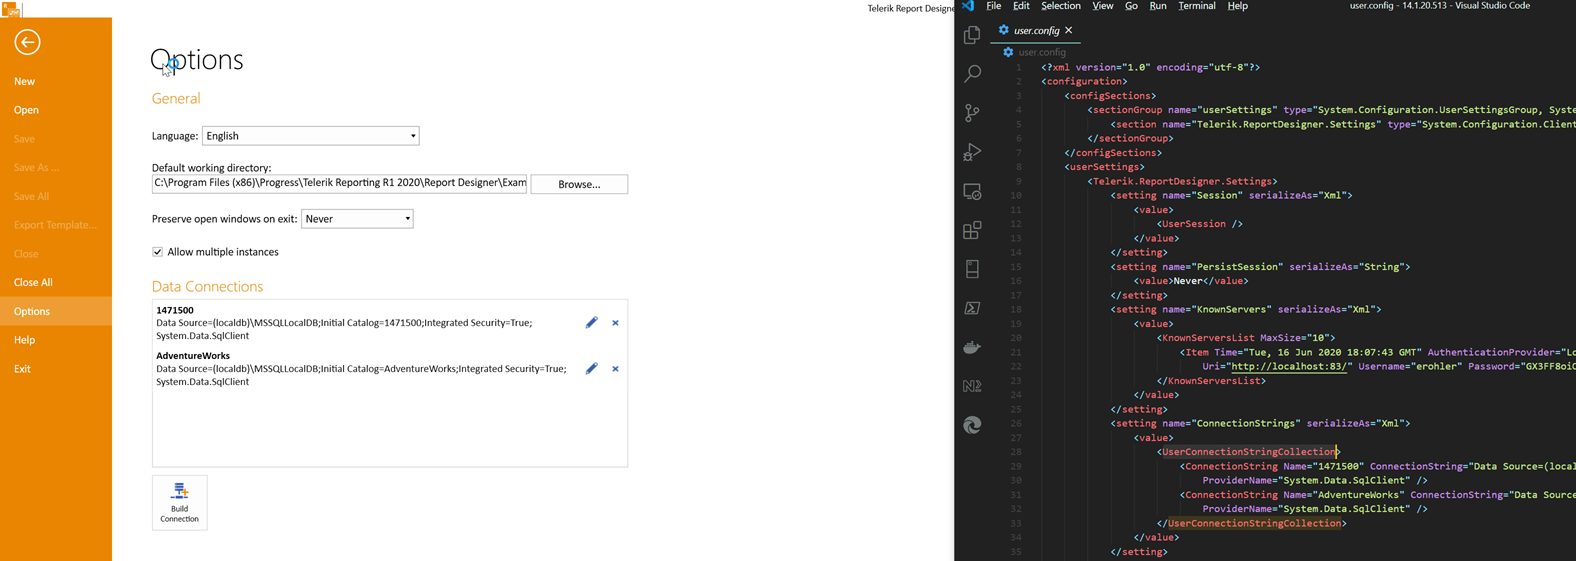The image size is (1576, 561).
Task: Click the Build Connection button
Action: 180,502
